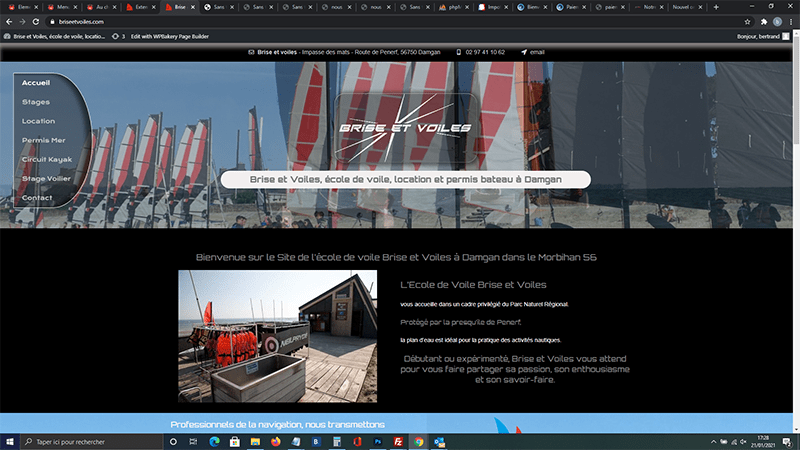Open Microsoft Edge from the taskbar
The height and width of the screenshot is (450, 800).
pyautogui.click(x=213, y=441)
